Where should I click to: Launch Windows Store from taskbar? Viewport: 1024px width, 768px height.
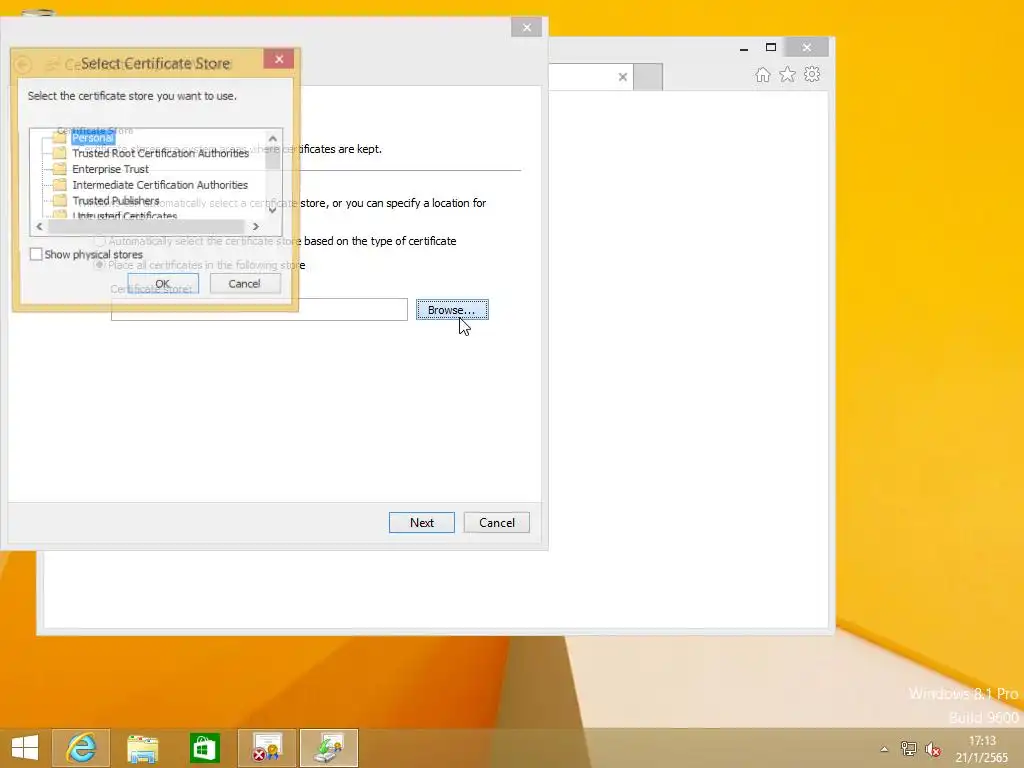click(204, 748)
